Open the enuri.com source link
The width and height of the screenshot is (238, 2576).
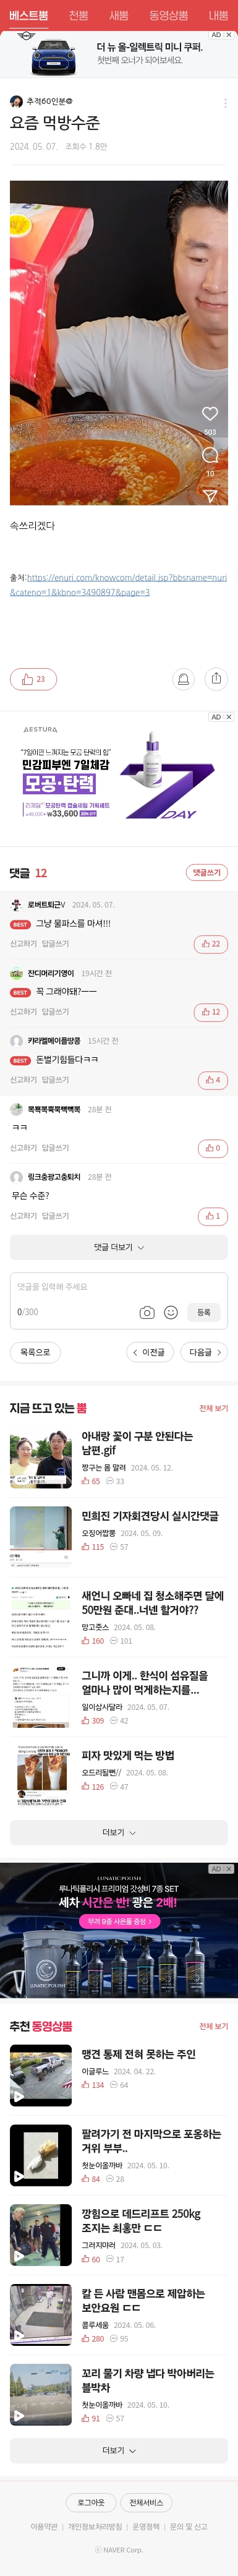118,585
